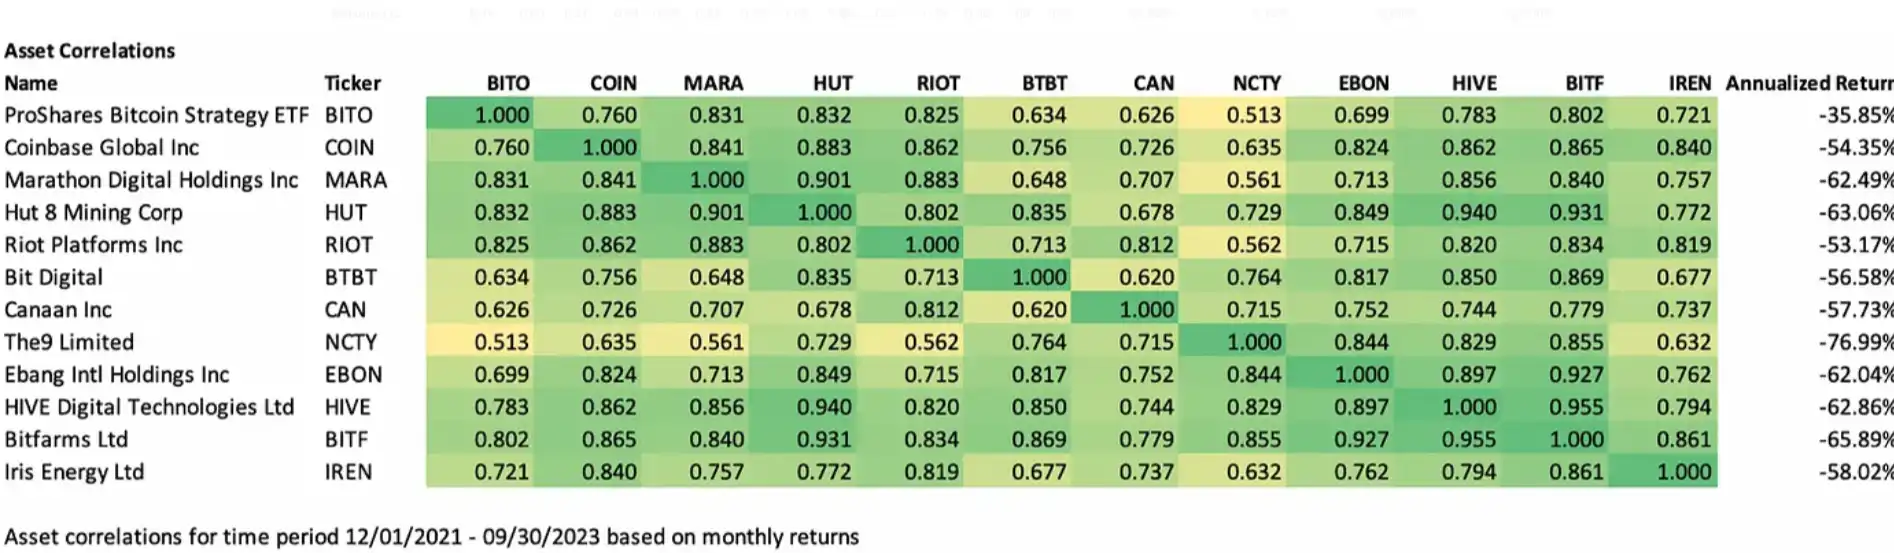
Task: Select the Annualized Return column header
Action: coord(1808,83)
